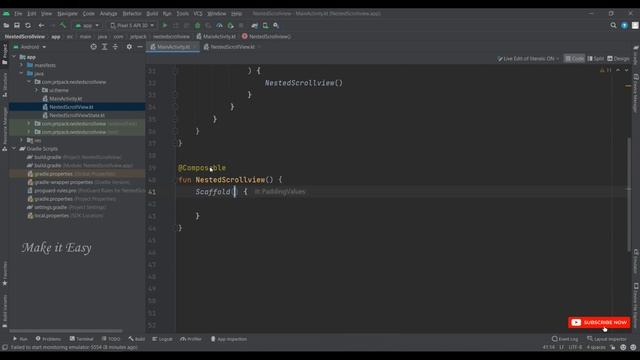Open the Android project view dropdown
Image resolution: width=640 pixels, height=360 pixels.
point(30,47)
